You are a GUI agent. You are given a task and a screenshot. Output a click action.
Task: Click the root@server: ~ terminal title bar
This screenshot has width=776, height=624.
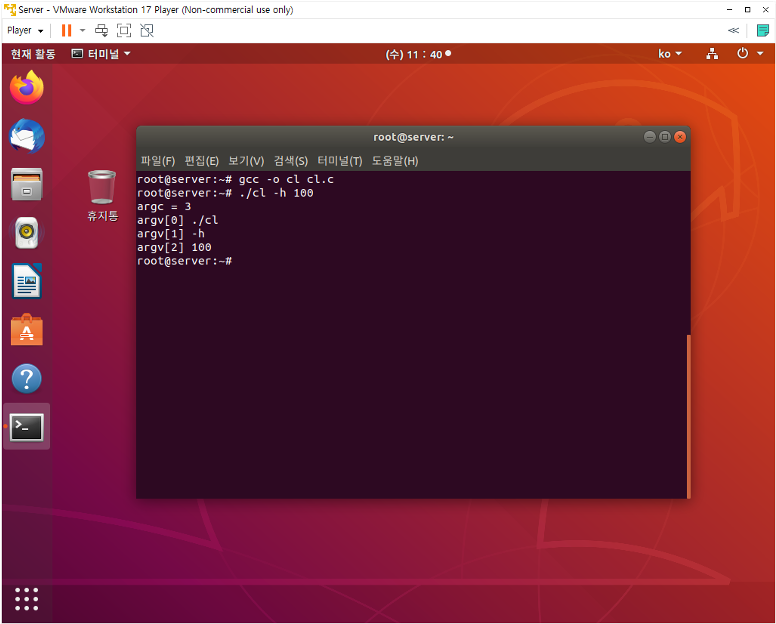click(x=413, y=137)
